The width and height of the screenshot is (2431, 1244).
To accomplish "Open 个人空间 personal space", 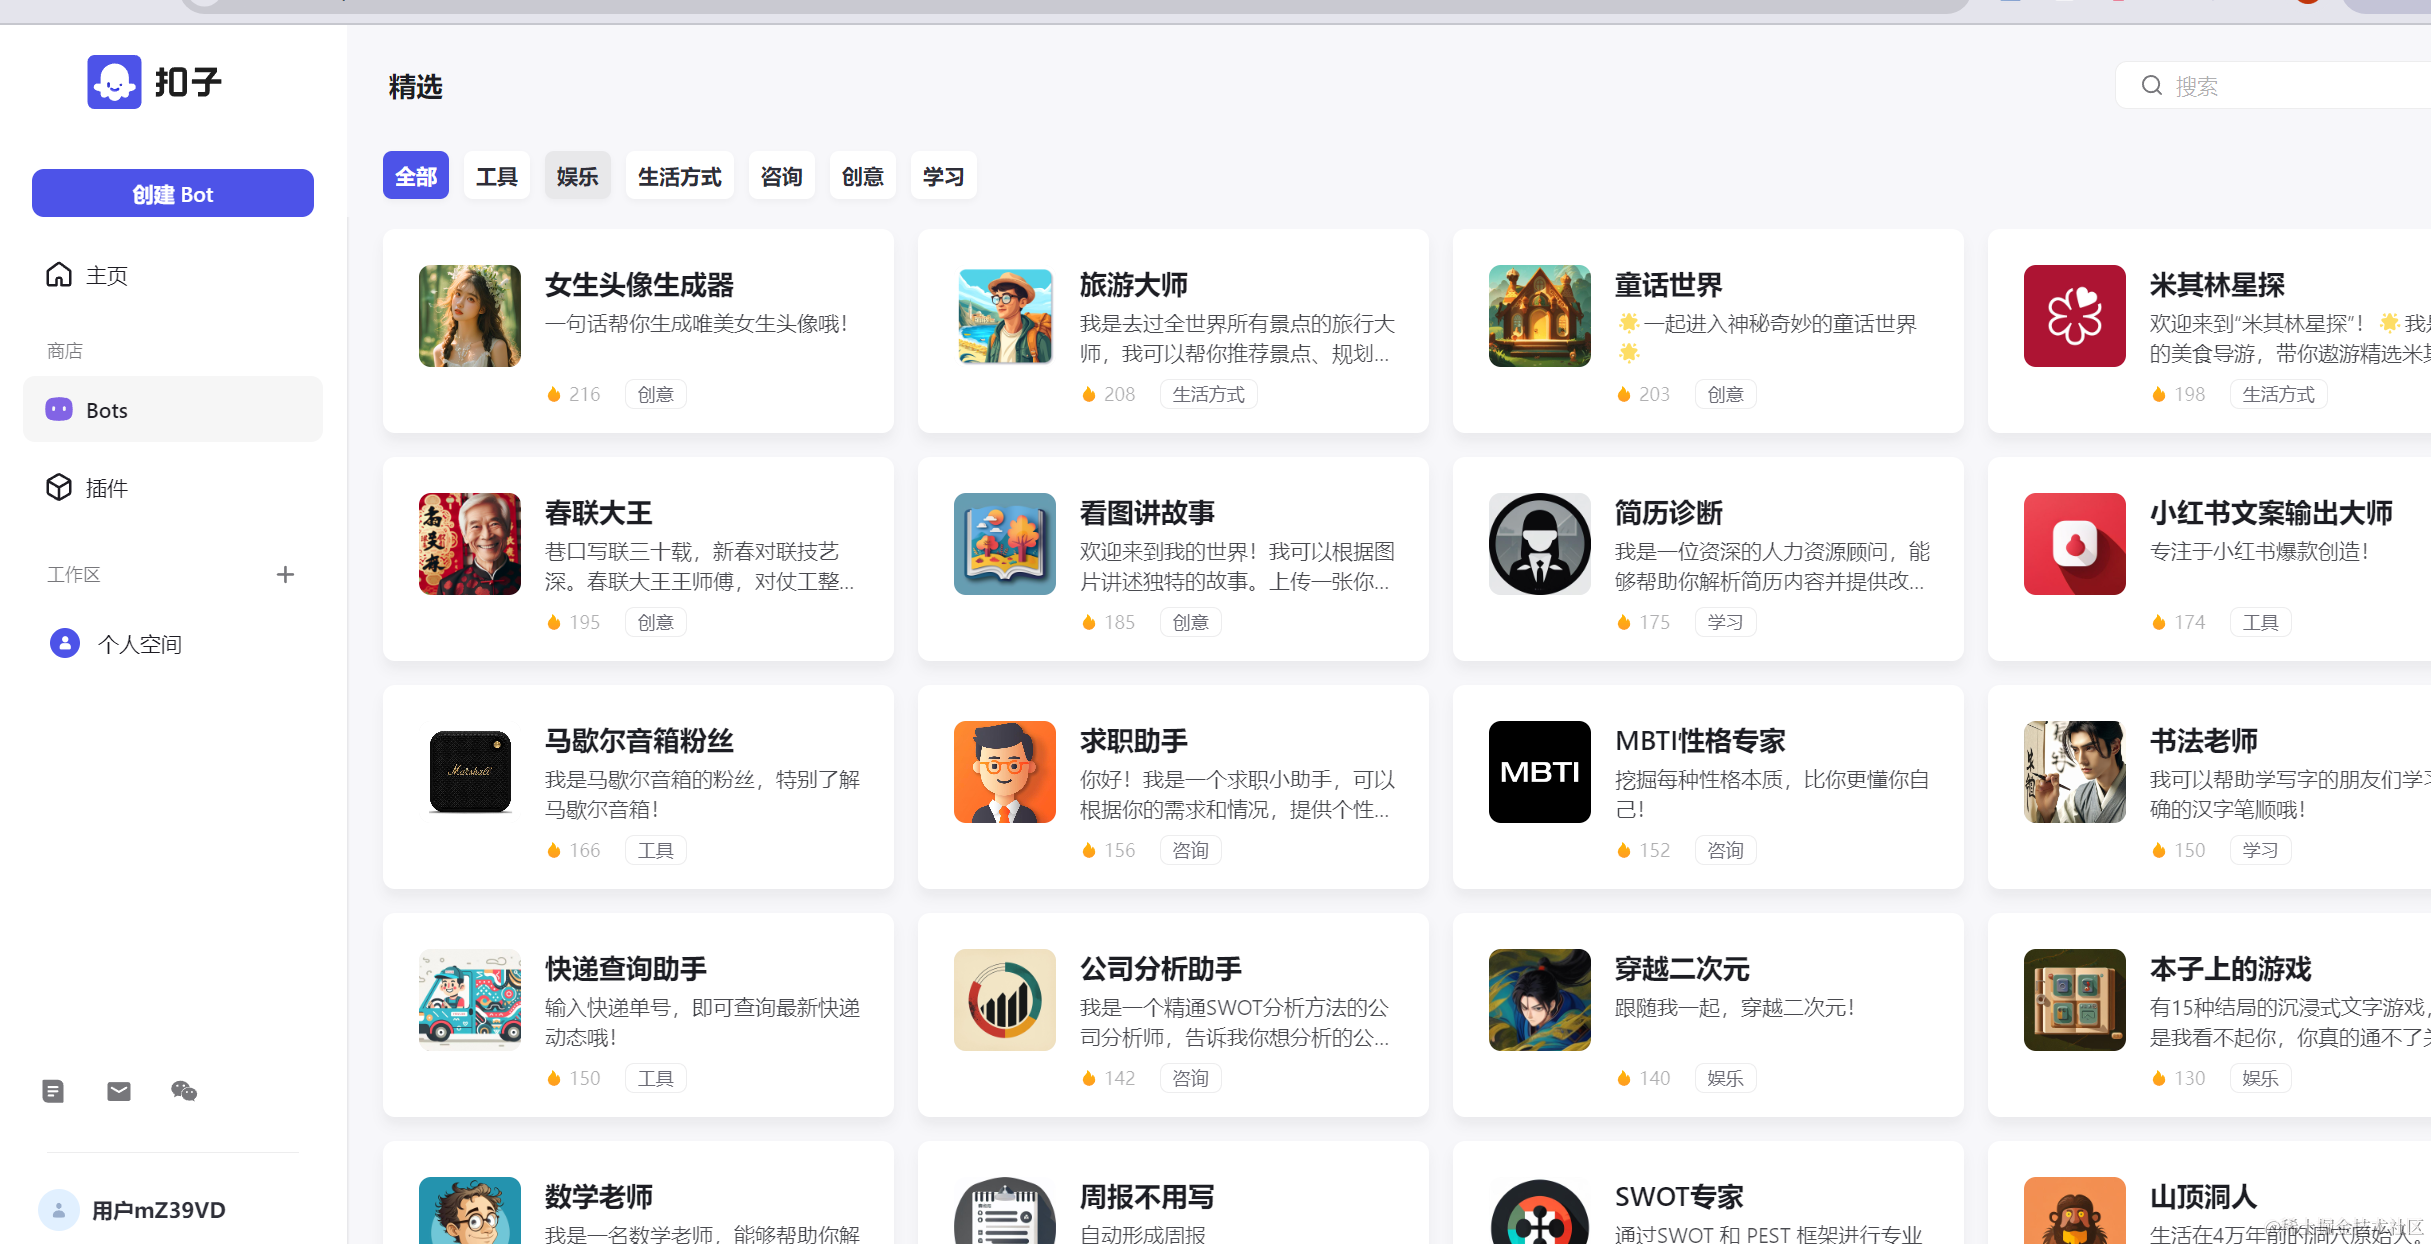I will pyautogui.click(x=139, y=644).
